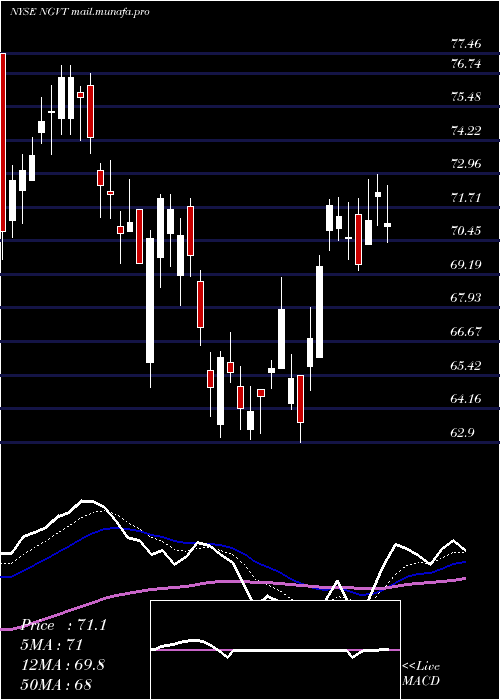Click the 77.46 price level label
Viewport: 500px width, 700px height.
pos(466,44)
